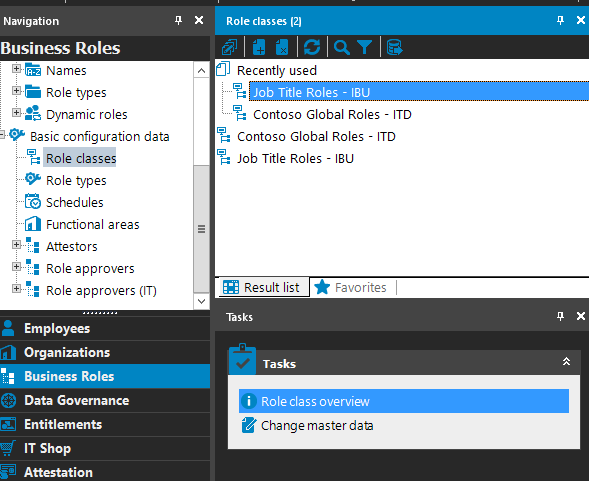Image resolution: width=589 pixels, height=481 pixels.
Task: Pin the Navigation panel
Action: 178,20
